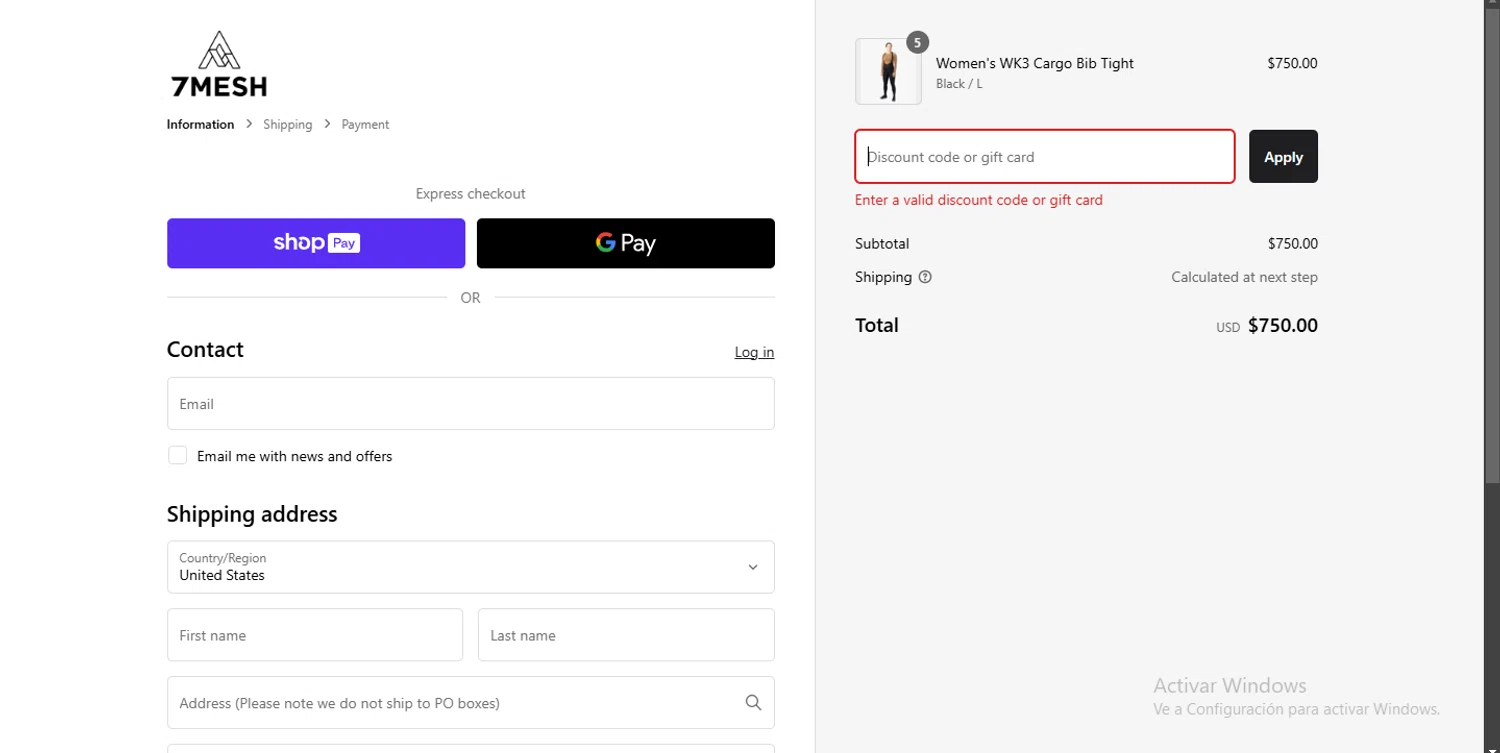Click the shipping info question mark icon
This screenshot has width=1500, height=753.
coord(925,277)
